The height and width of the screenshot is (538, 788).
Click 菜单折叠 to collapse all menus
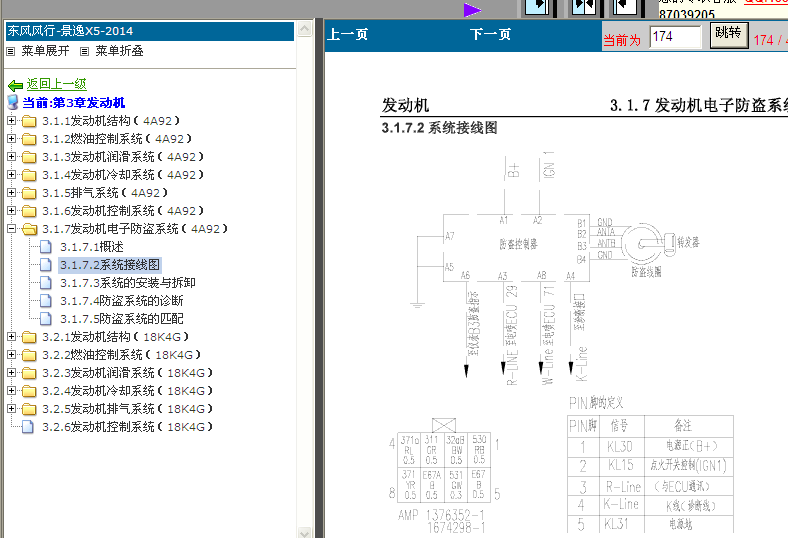120,51
